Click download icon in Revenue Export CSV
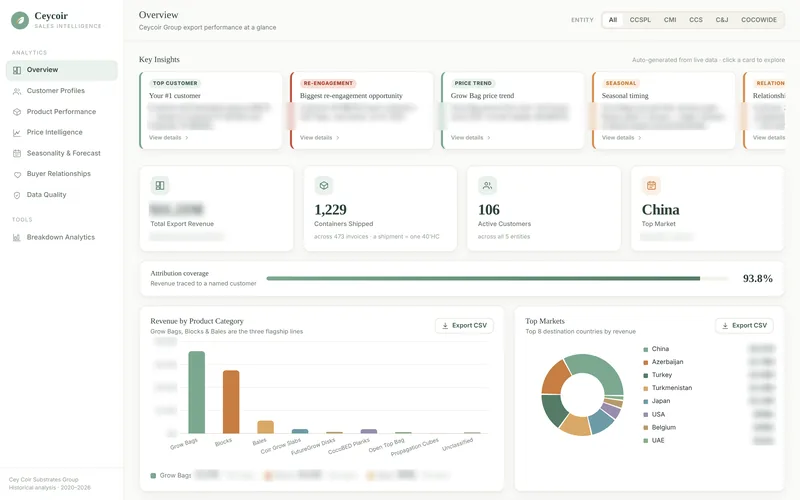The width and height of the screenshot is (800, 500). pos(445,326)
